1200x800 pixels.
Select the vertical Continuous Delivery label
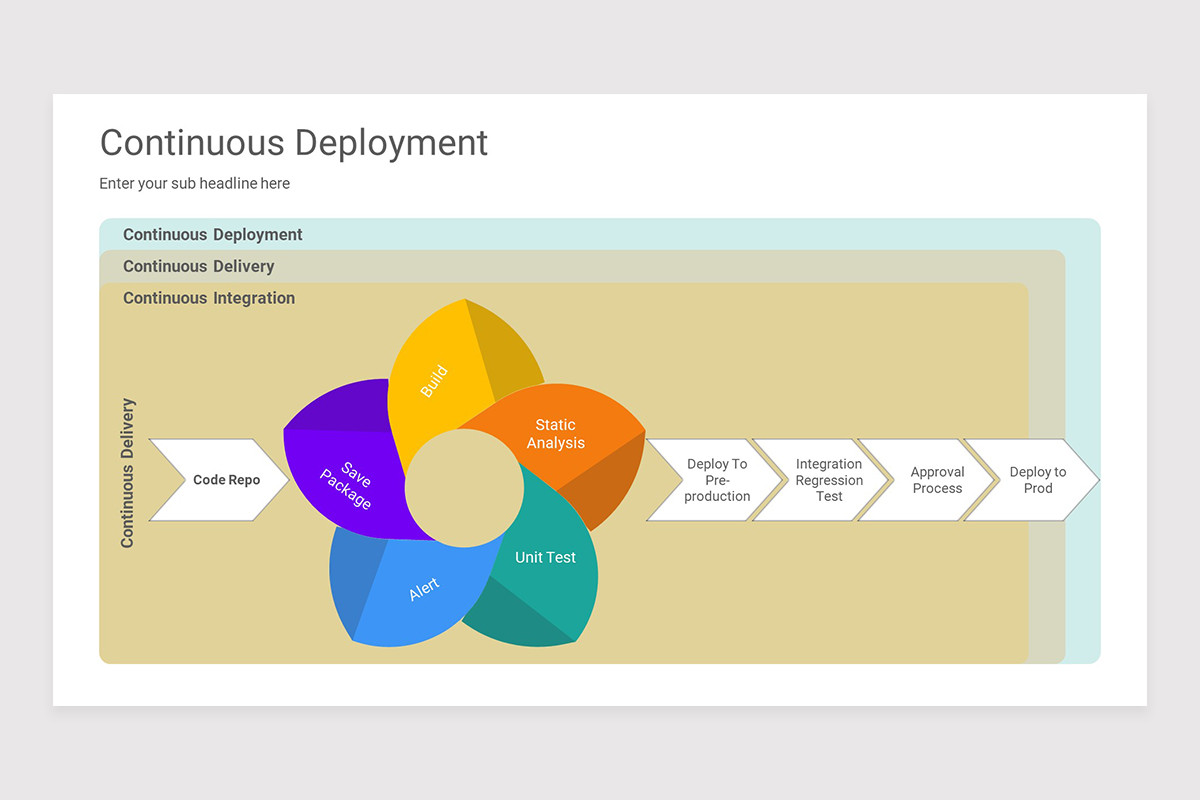click(128, 475)
